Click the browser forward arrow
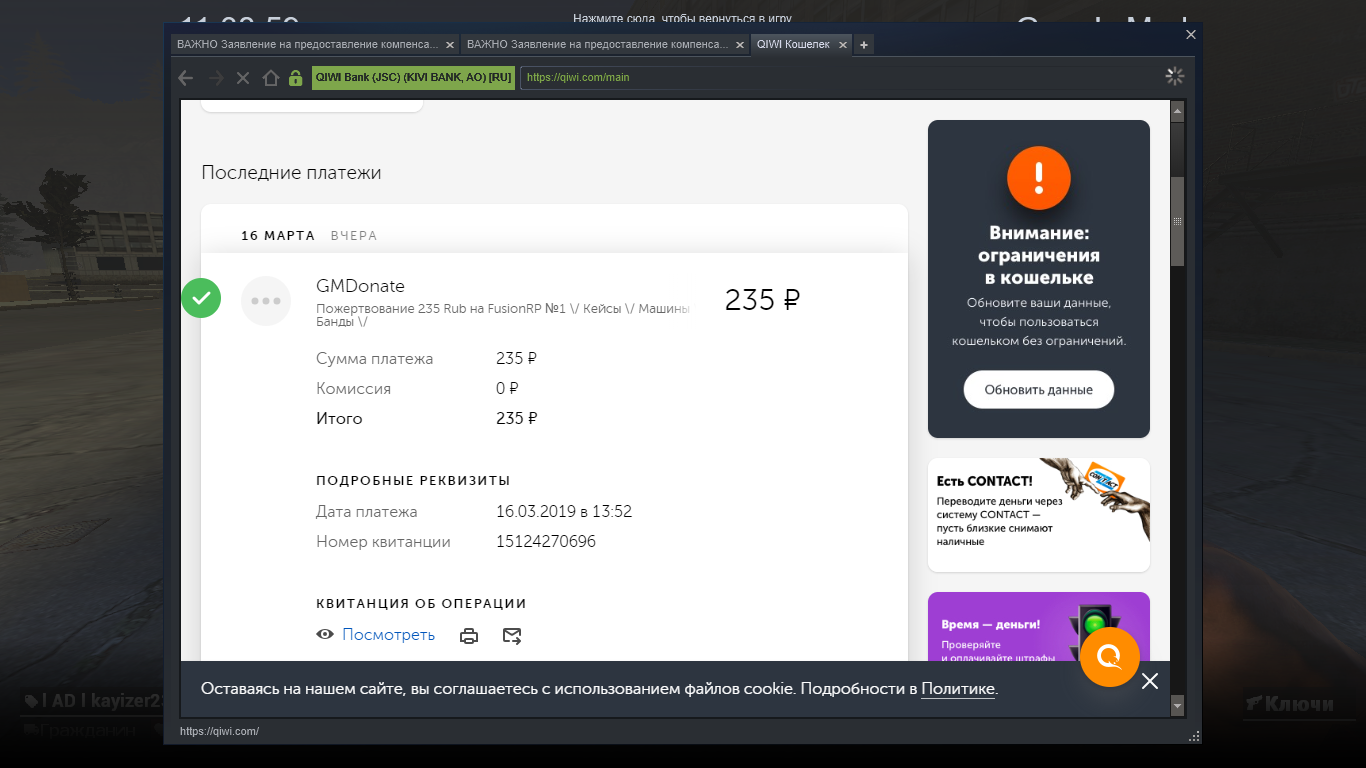 tap(215, 77)
